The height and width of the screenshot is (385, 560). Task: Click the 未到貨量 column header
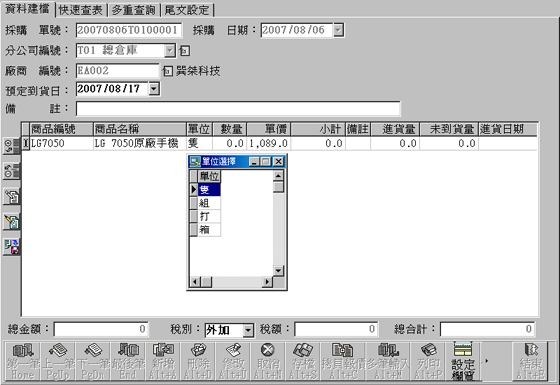(449, 129)
